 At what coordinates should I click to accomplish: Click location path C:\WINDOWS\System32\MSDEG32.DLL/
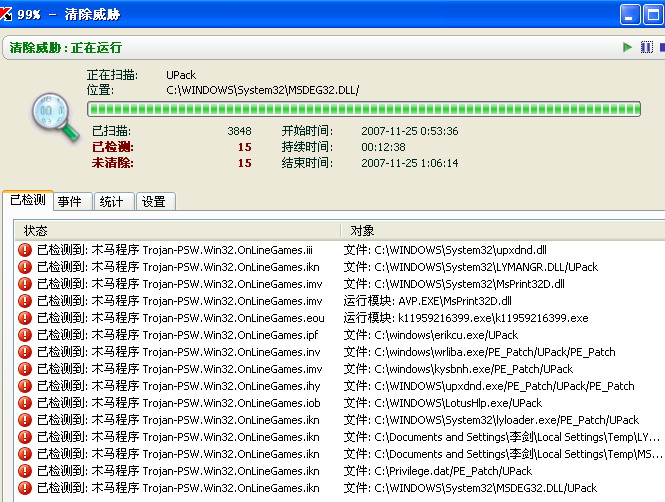click(x=263, y=90)
